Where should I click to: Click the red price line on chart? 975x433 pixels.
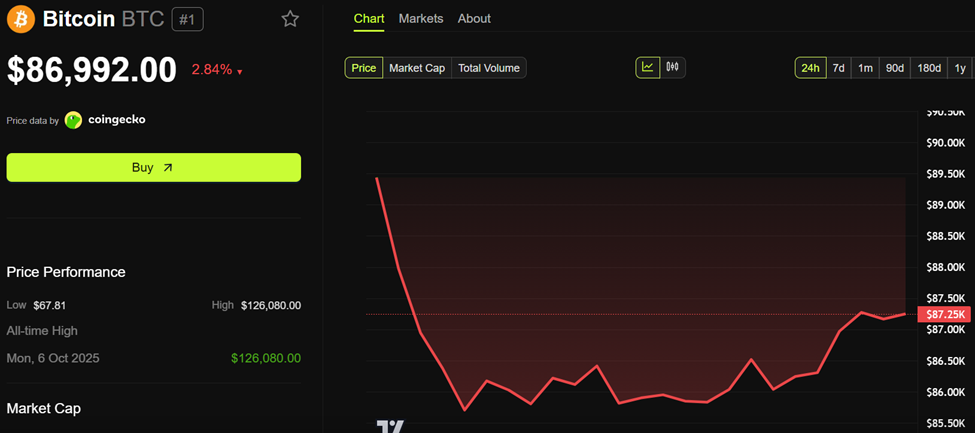point(640,397)
